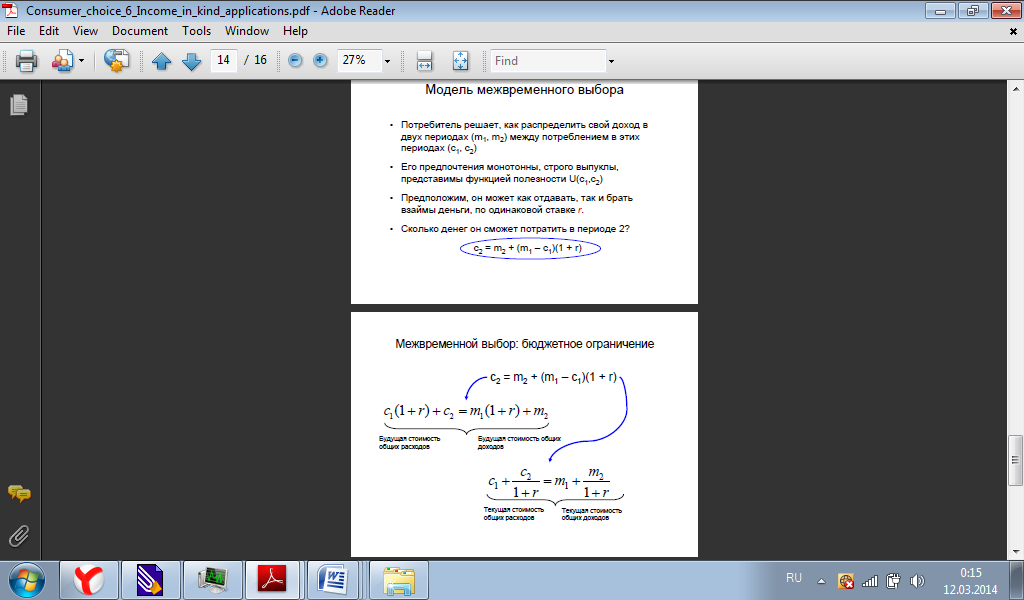Click the security alert tray icon
The width and height of the screenshot is (1024, 600).
click(846, 580)
